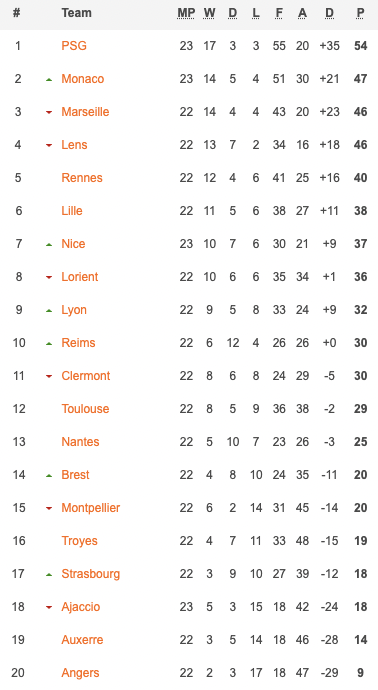Click the red down arrow beside Marseille
Viewport: 378px width, 690px height.
[x=49, y=113]
